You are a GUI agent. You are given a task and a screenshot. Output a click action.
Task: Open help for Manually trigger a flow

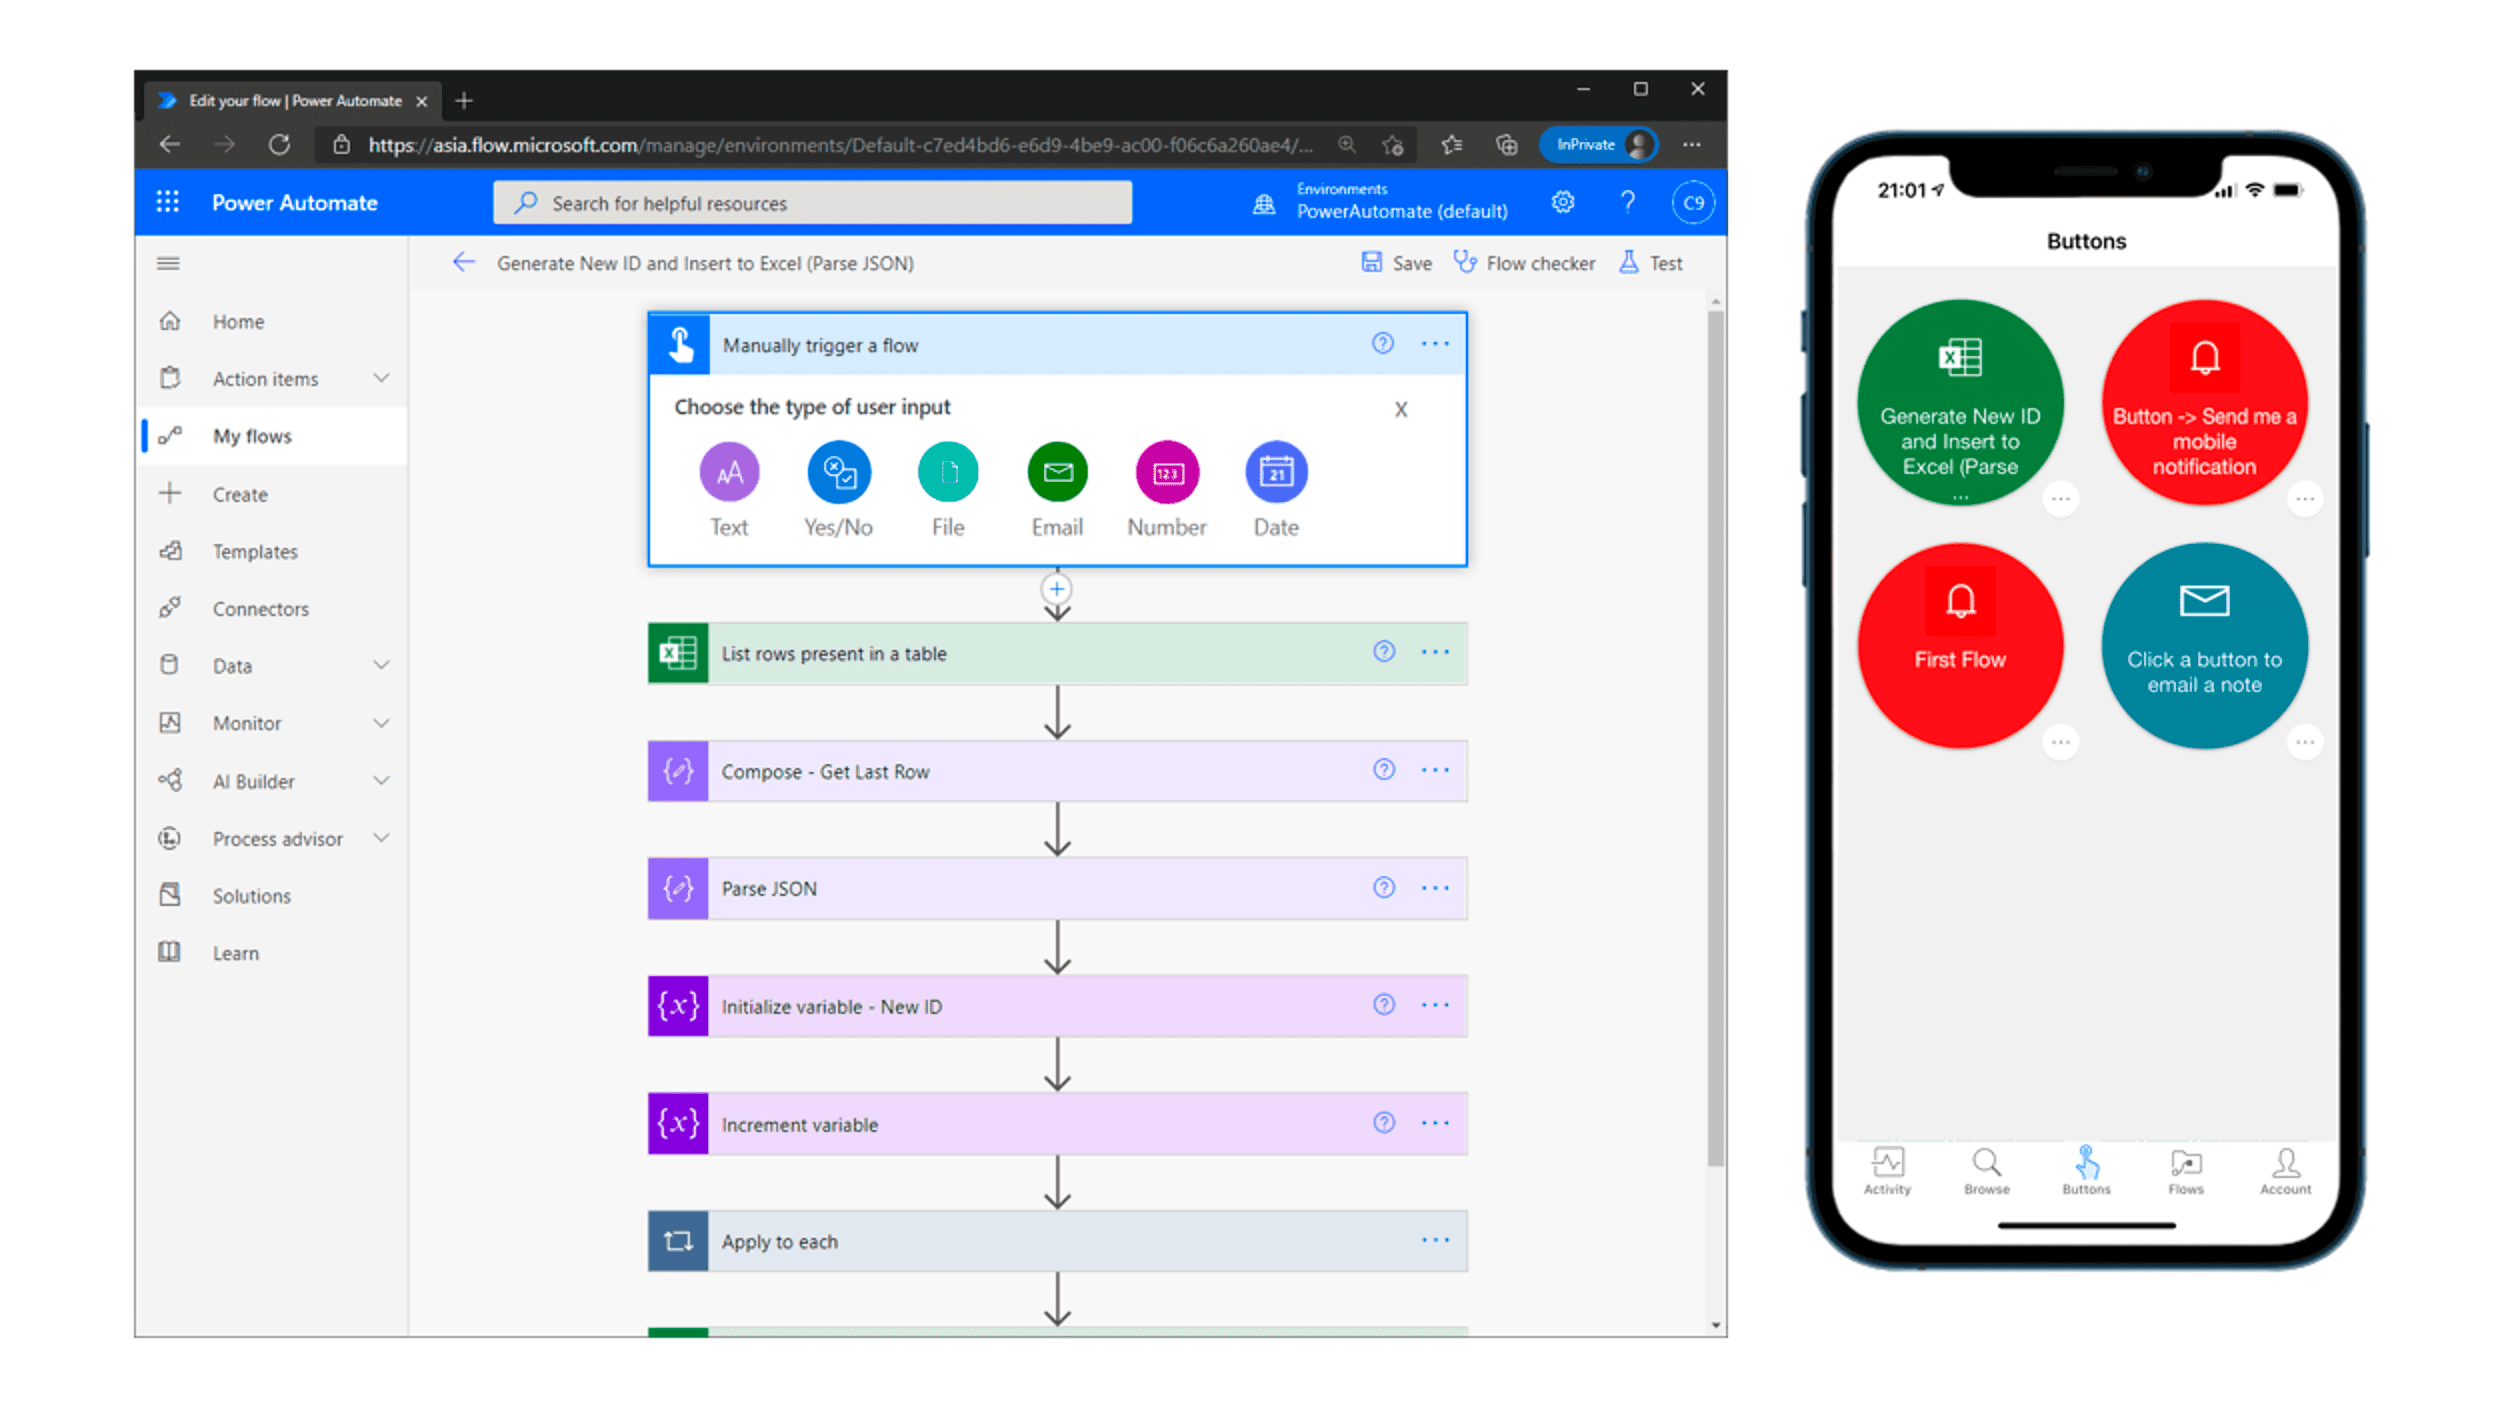point(1383,343)
